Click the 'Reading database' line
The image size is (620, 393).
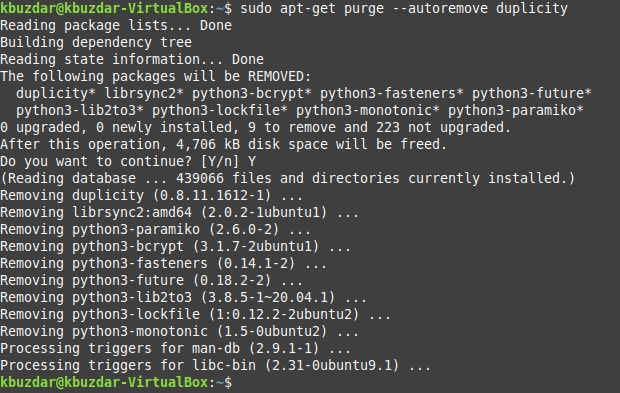tap(287, 178)
